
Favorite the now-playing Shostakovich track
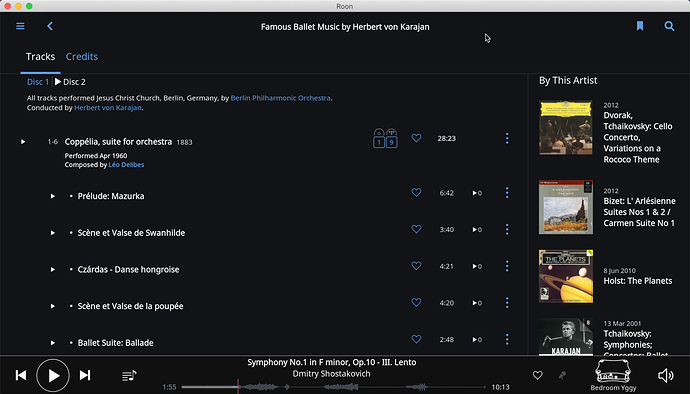pos(537,375)
